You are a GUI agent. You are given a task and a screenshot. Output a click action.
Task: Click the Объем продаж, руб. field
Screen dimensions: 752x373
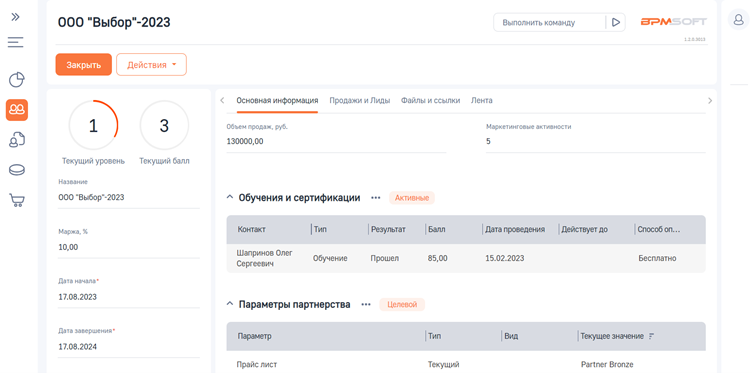click(x=336, y=141)
